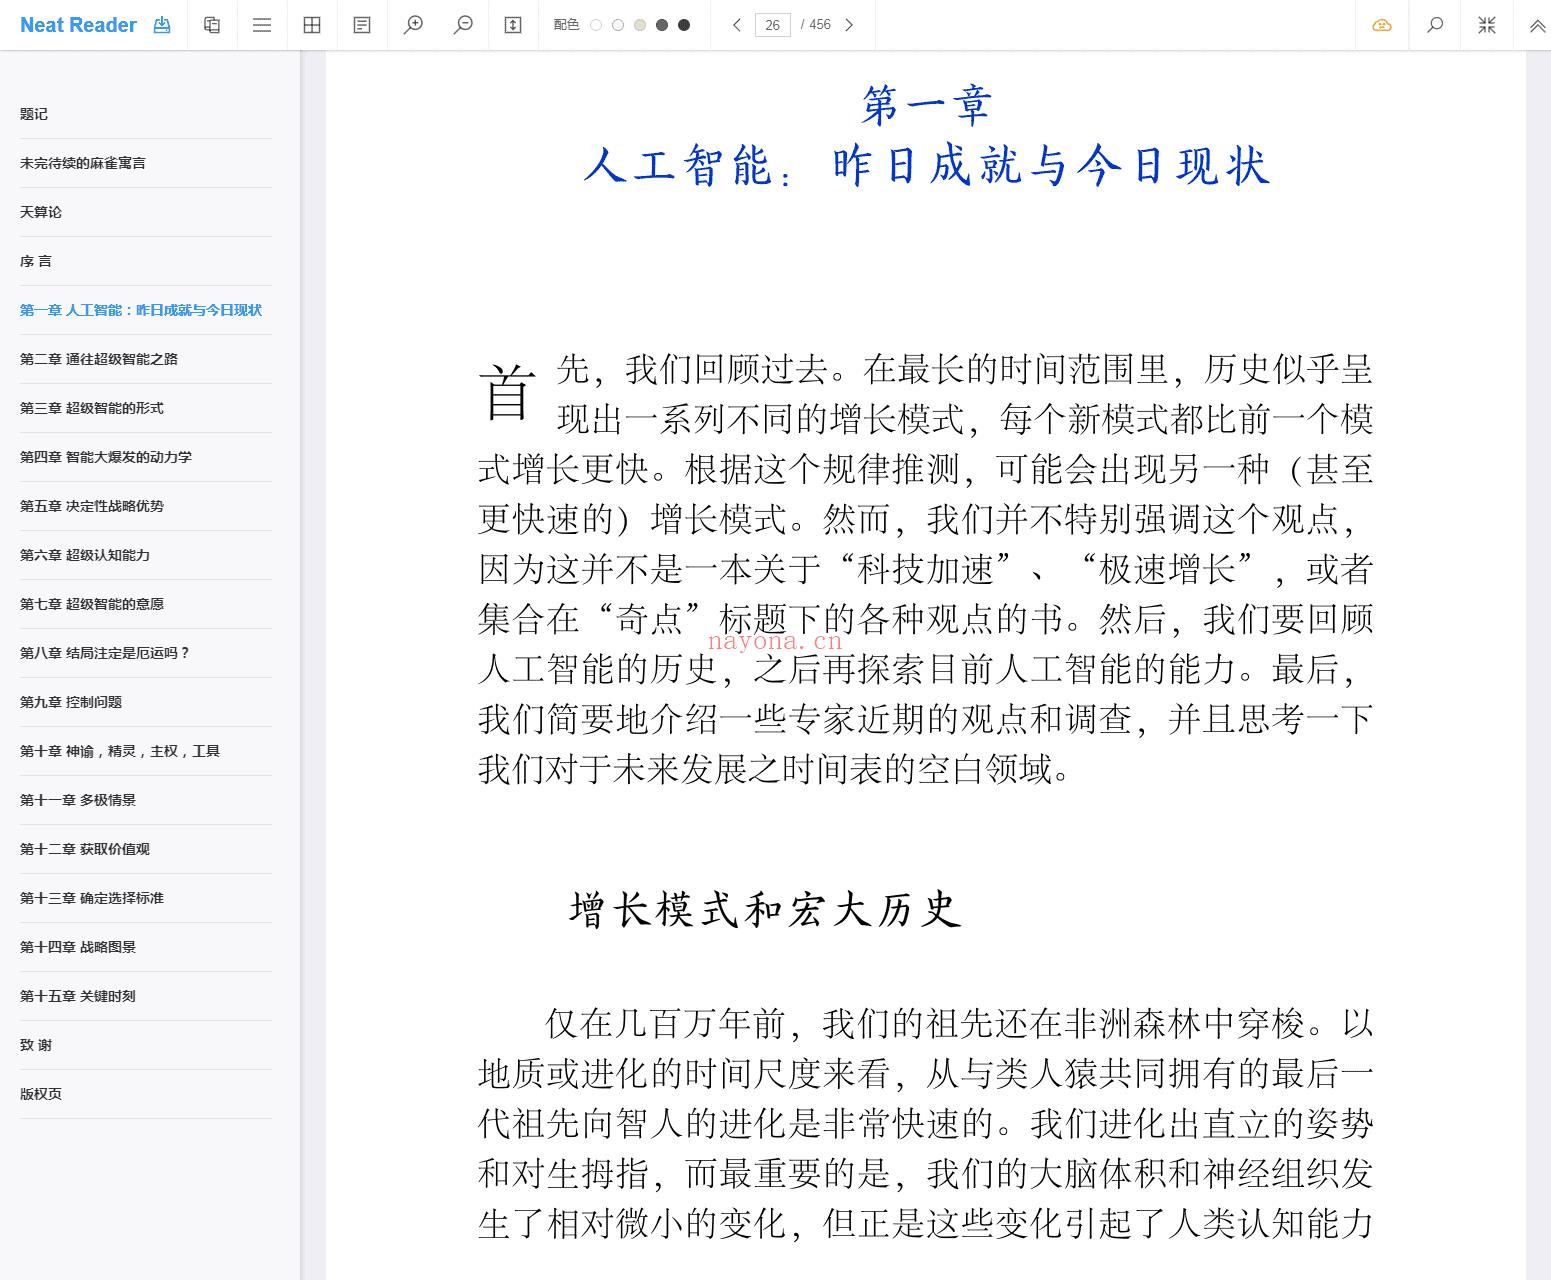Click the total pages text 456
This screenshot has height=1280, width=1551.
point(820,25)
